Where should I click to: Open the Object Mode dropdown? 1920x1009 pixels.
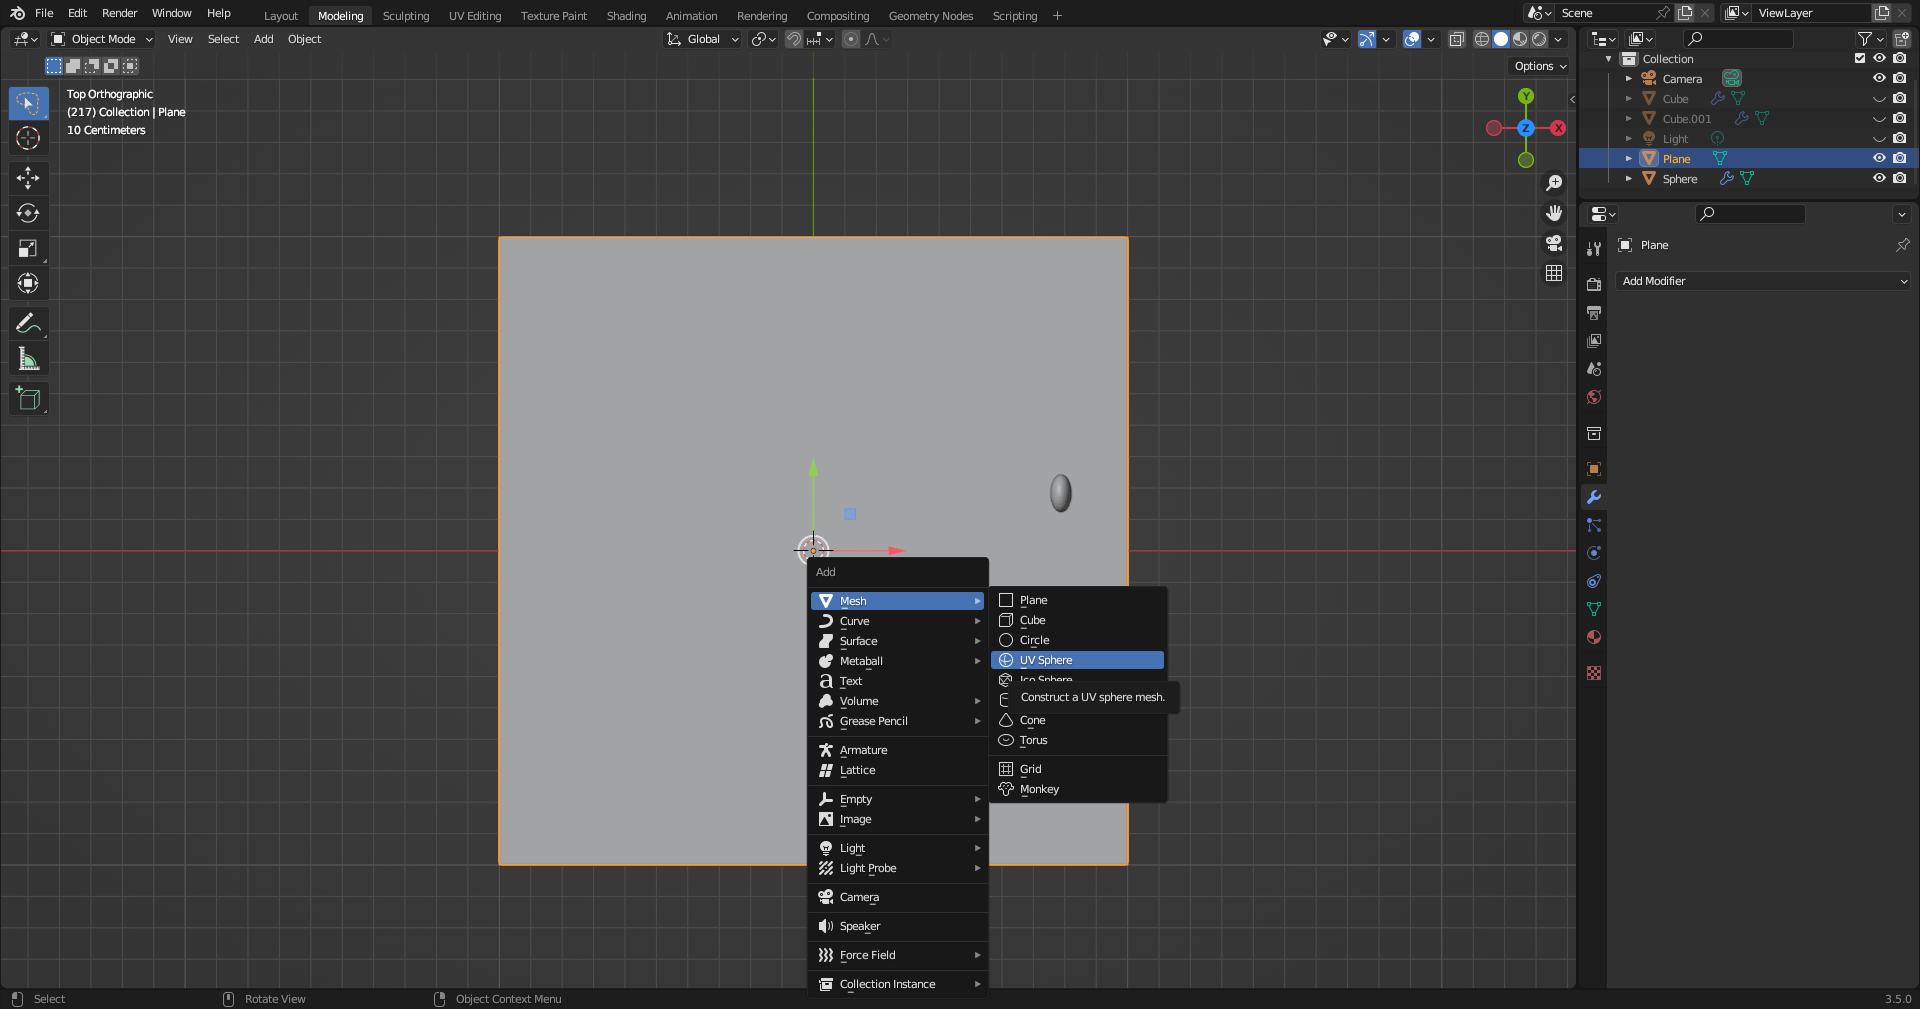[102, 39]
